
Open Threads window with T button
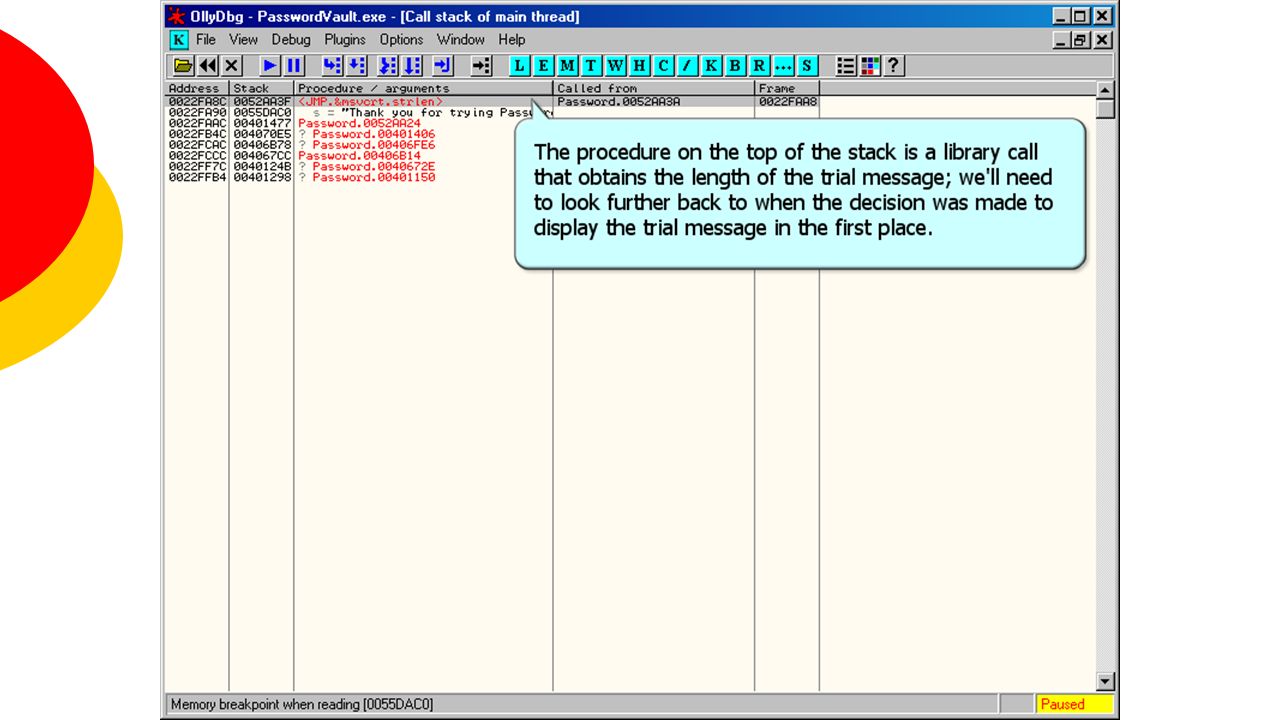point(592,66)
